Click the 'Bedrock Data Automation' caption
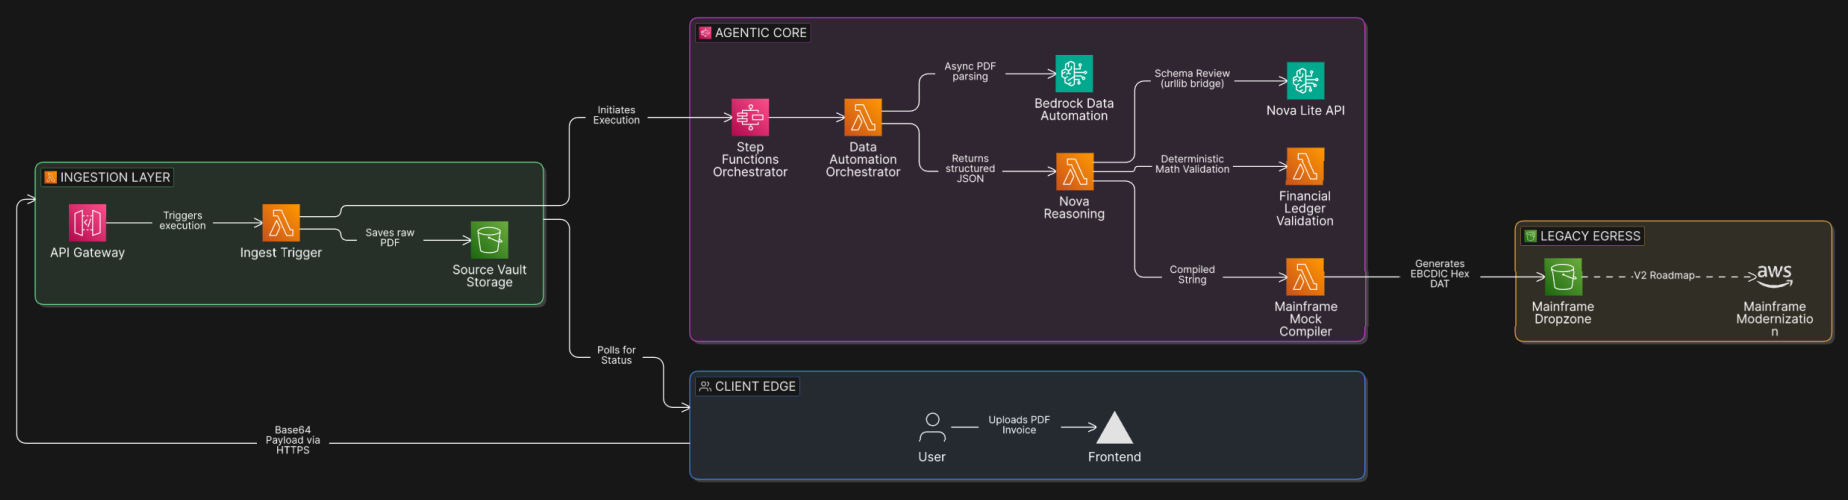Viewport: 1848px width, 500px height. tap(1074, 110)
